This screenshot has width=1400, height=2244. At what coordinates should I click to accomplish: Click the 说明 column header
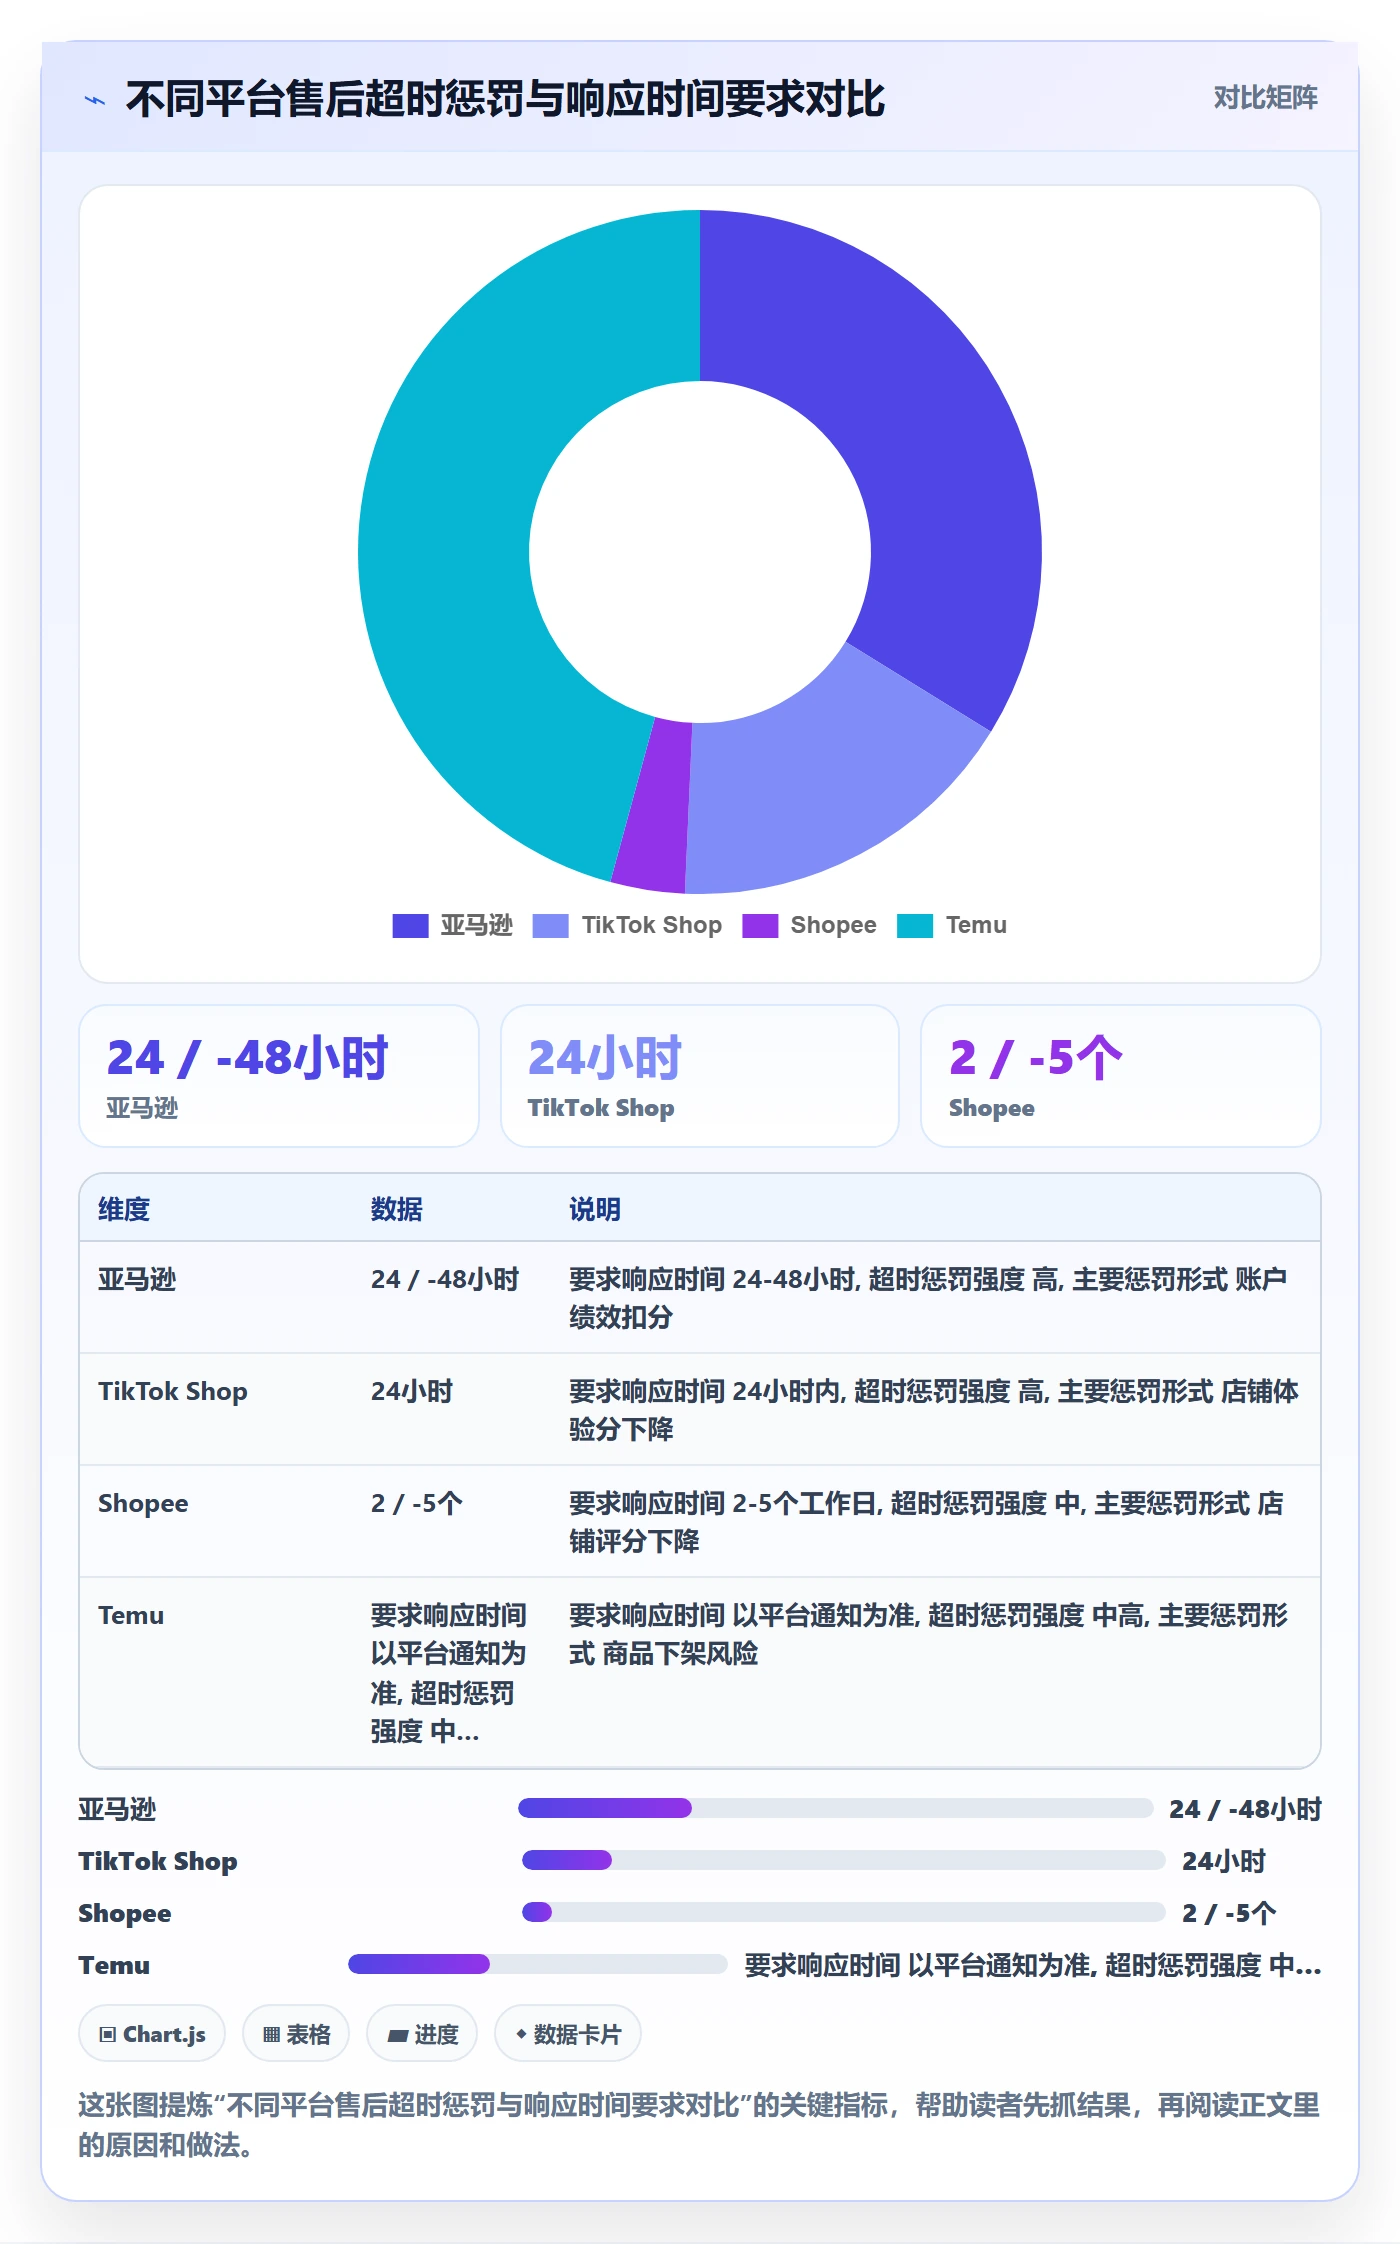click(595, 1209)
